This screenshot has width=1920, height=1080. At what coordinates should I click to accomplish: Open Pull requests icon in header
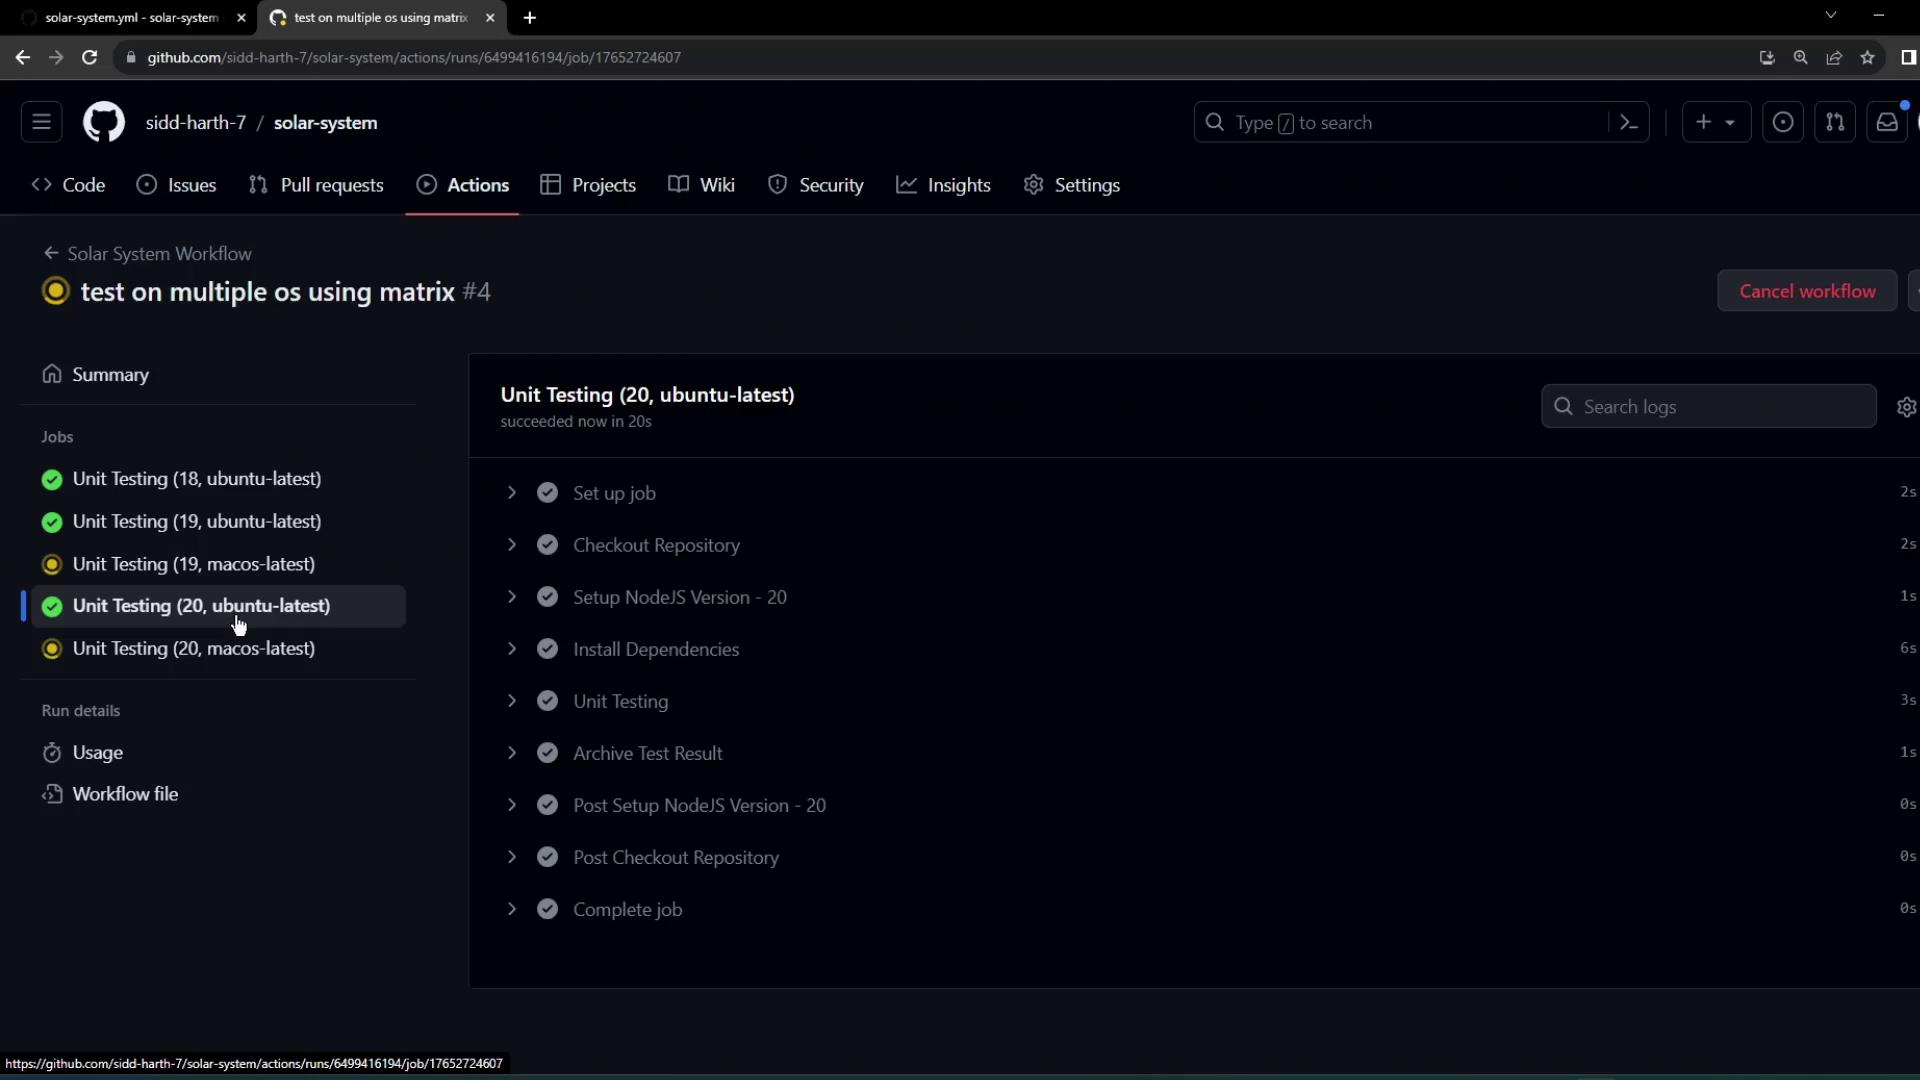pos(1835,122)
